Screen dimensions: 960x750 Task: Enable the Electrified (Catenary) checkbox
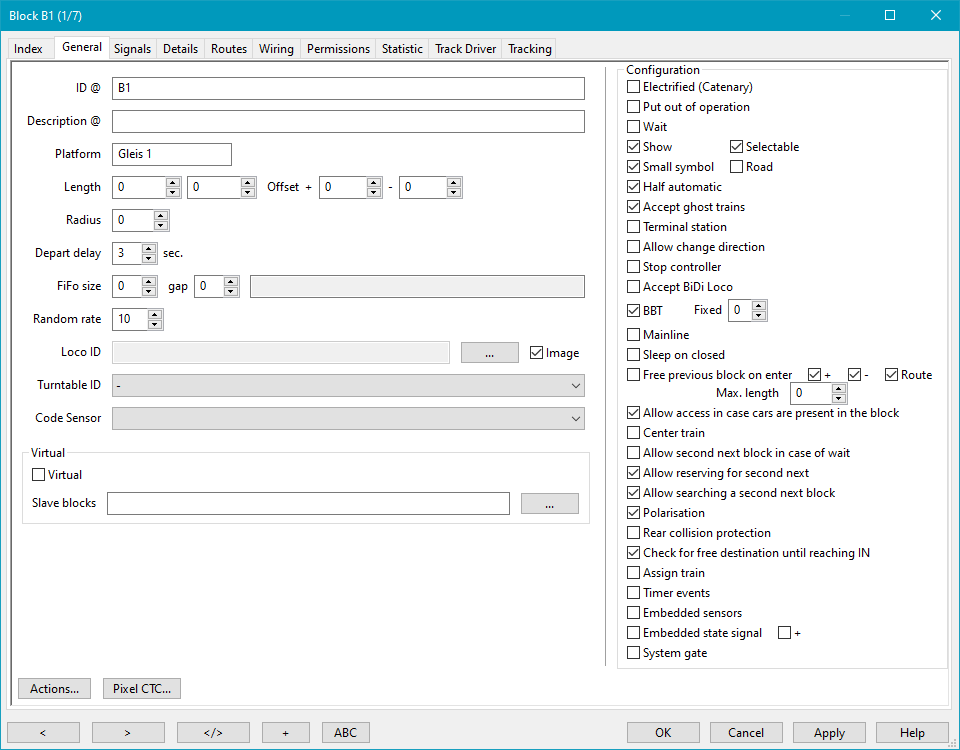pyautogui.click(x=633, y=88)
